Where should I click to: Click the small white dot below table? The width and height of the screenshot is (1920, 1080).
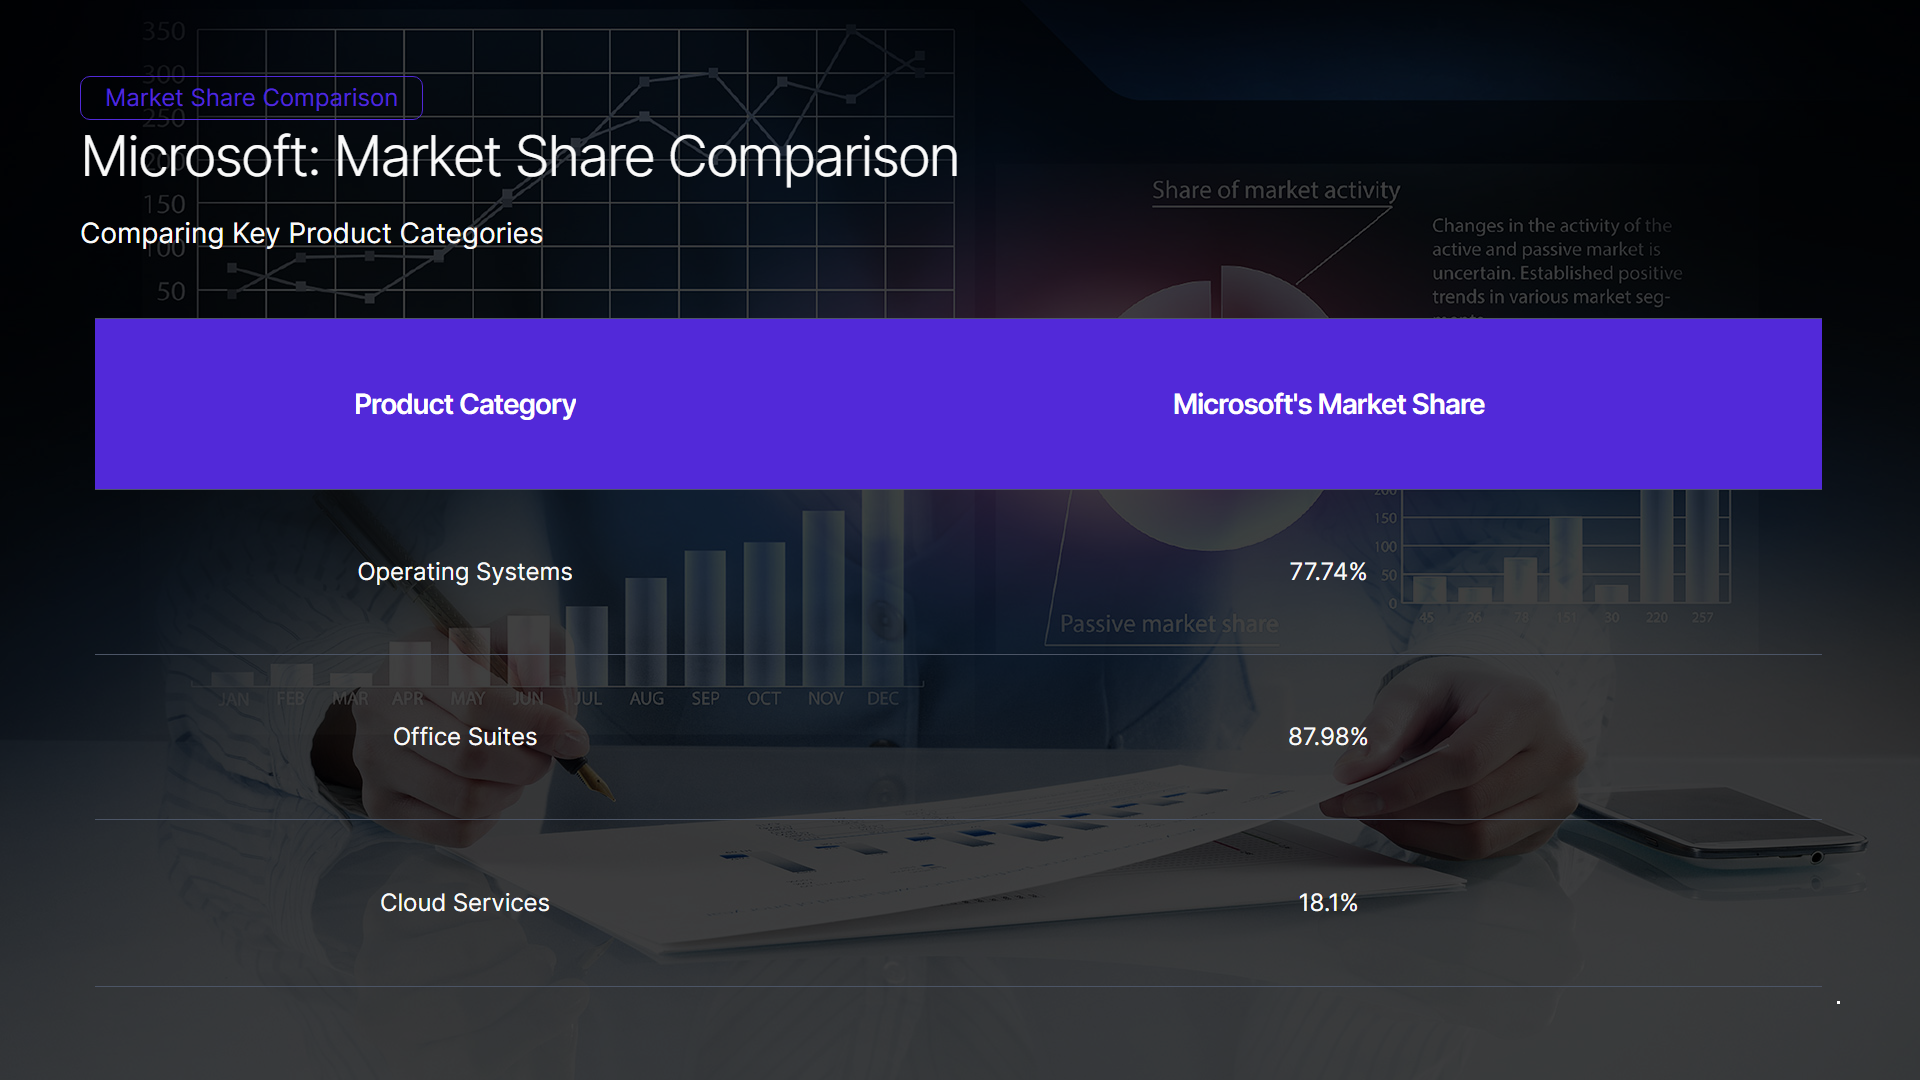1838,1002
